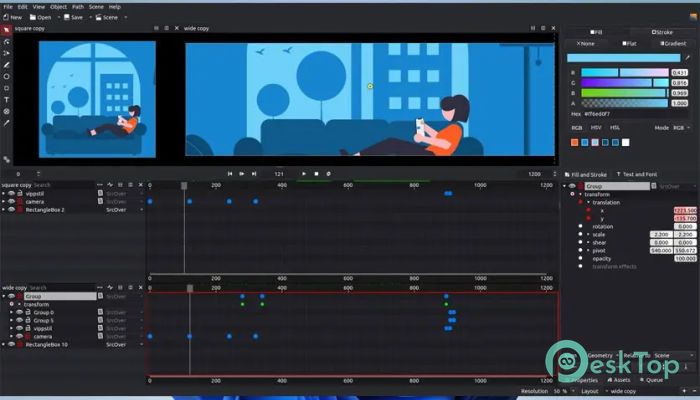
Task: Click the Save toolbar button
Action: click(74, 17)
